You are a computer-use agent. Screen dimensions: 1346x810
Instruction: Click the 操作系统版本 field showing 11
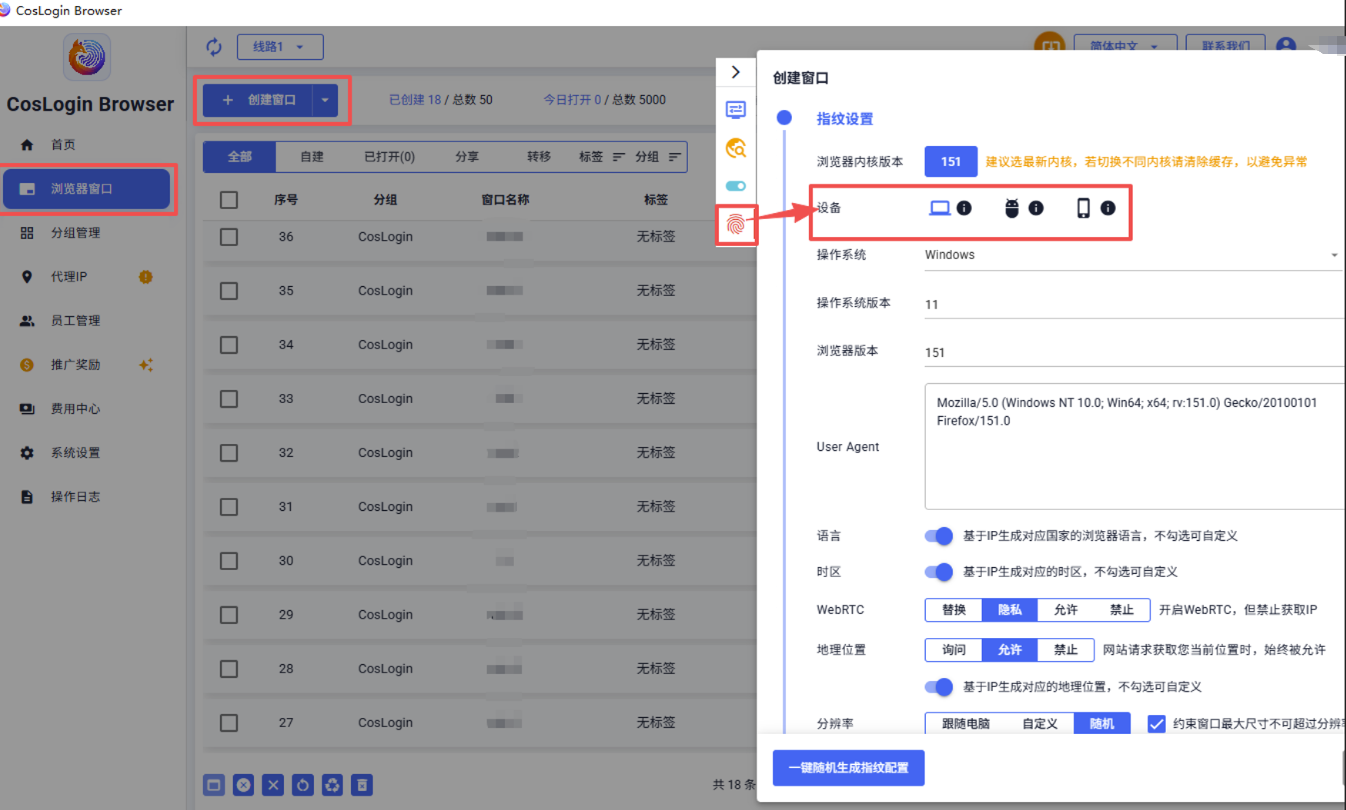[1134, 304]
